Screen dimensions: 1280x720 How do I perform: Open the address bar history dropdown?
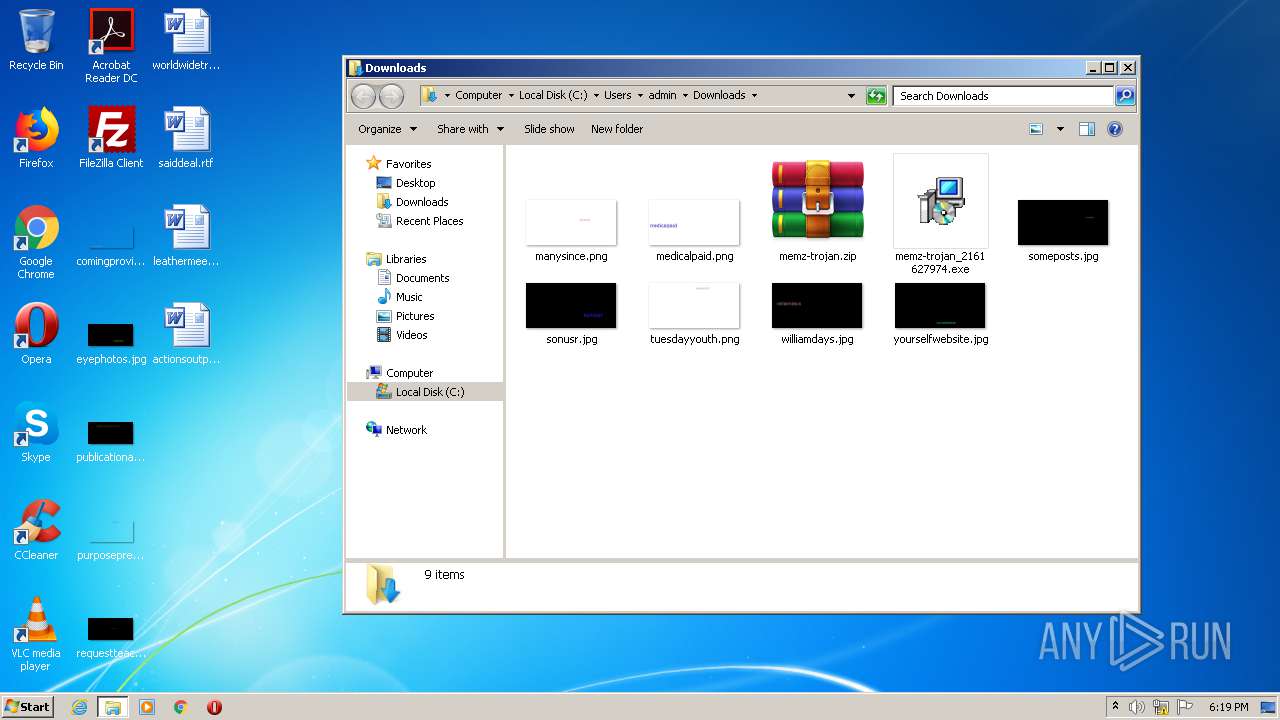(851, 96)
